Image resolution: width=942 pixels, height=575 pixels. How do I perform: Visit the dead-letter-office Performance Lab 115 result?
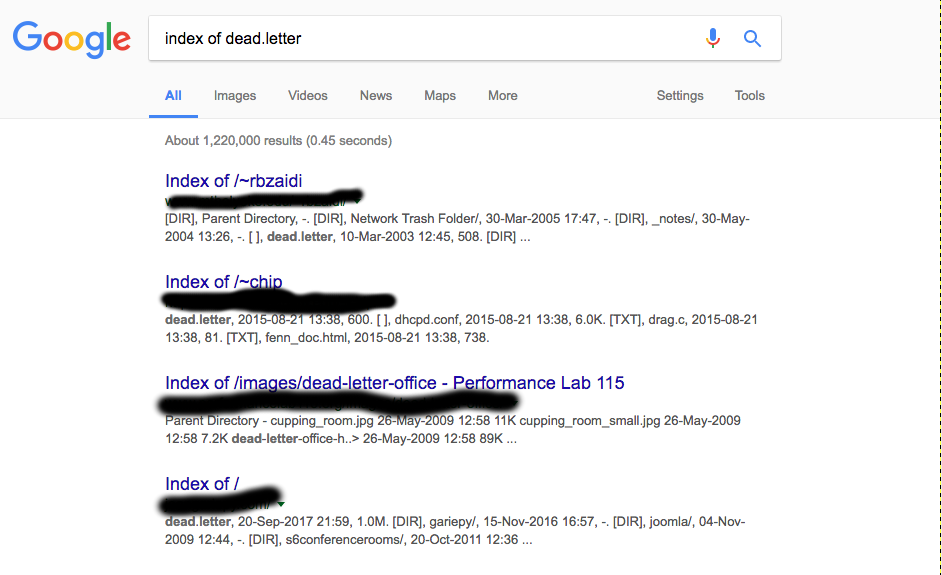pyautogui.click(x=395, y=383)
